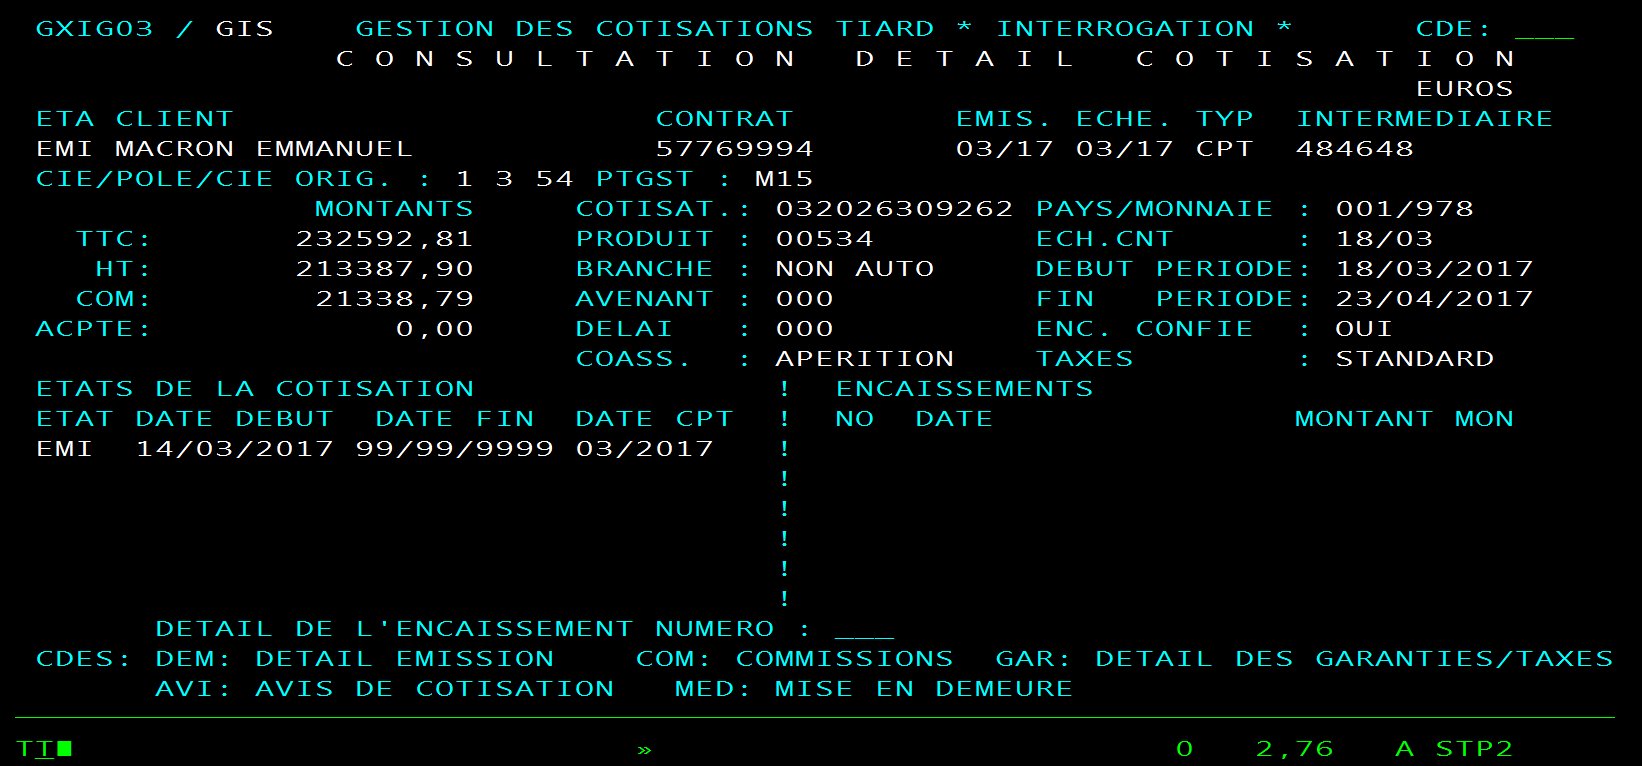Image resolution: width=1642 pixels, height=766 pixels.
Task: Click the 'DATE FIN' column header
Action: pos(454,419)
